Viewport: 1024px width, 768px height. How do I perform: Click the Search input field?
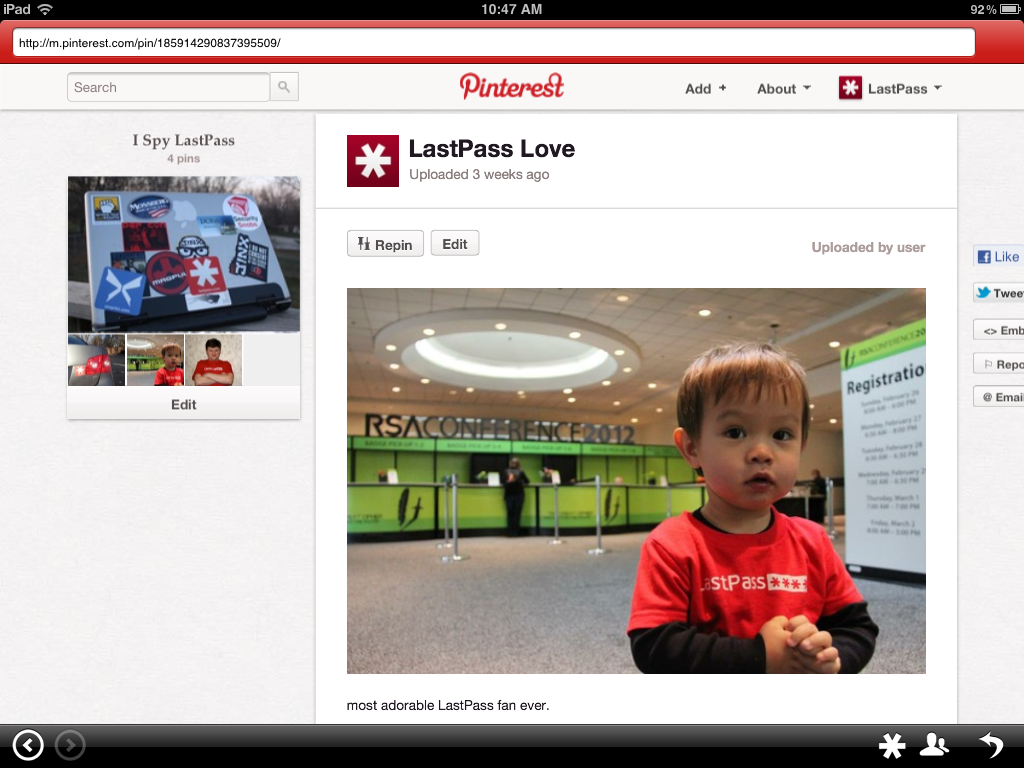coord(168,87)
